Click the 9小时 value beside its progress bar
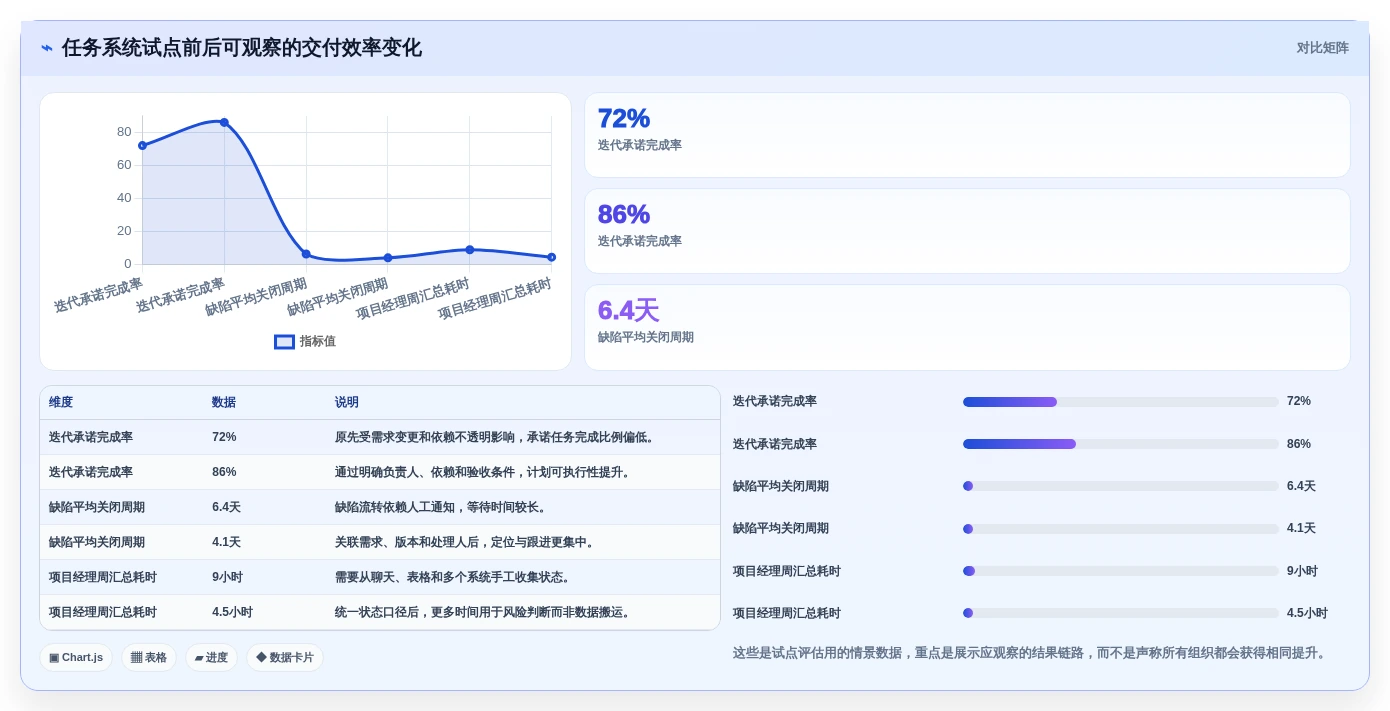 tap(1302, 571)
